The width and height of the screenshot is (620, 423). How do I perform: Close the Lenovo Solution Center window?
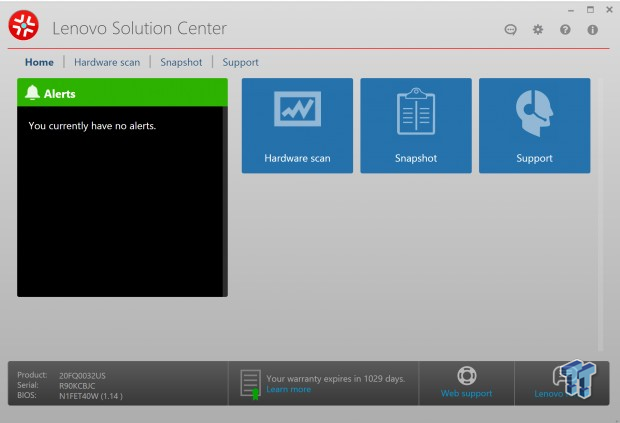point(609,10)
